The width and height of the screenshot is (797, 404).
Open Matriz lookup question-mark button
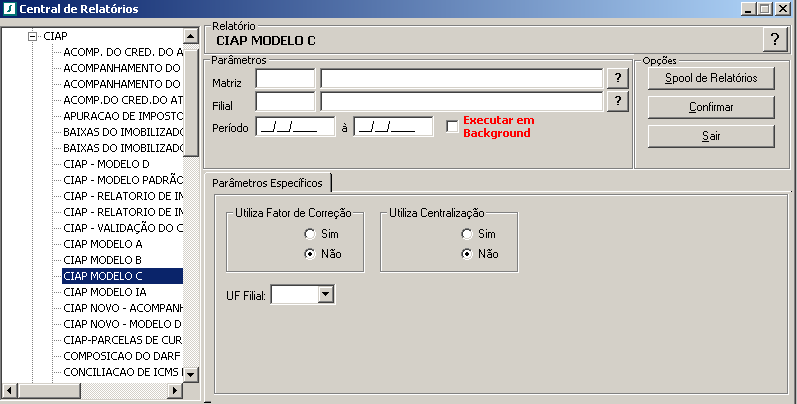pyautogui.click(x=618, y=78)
